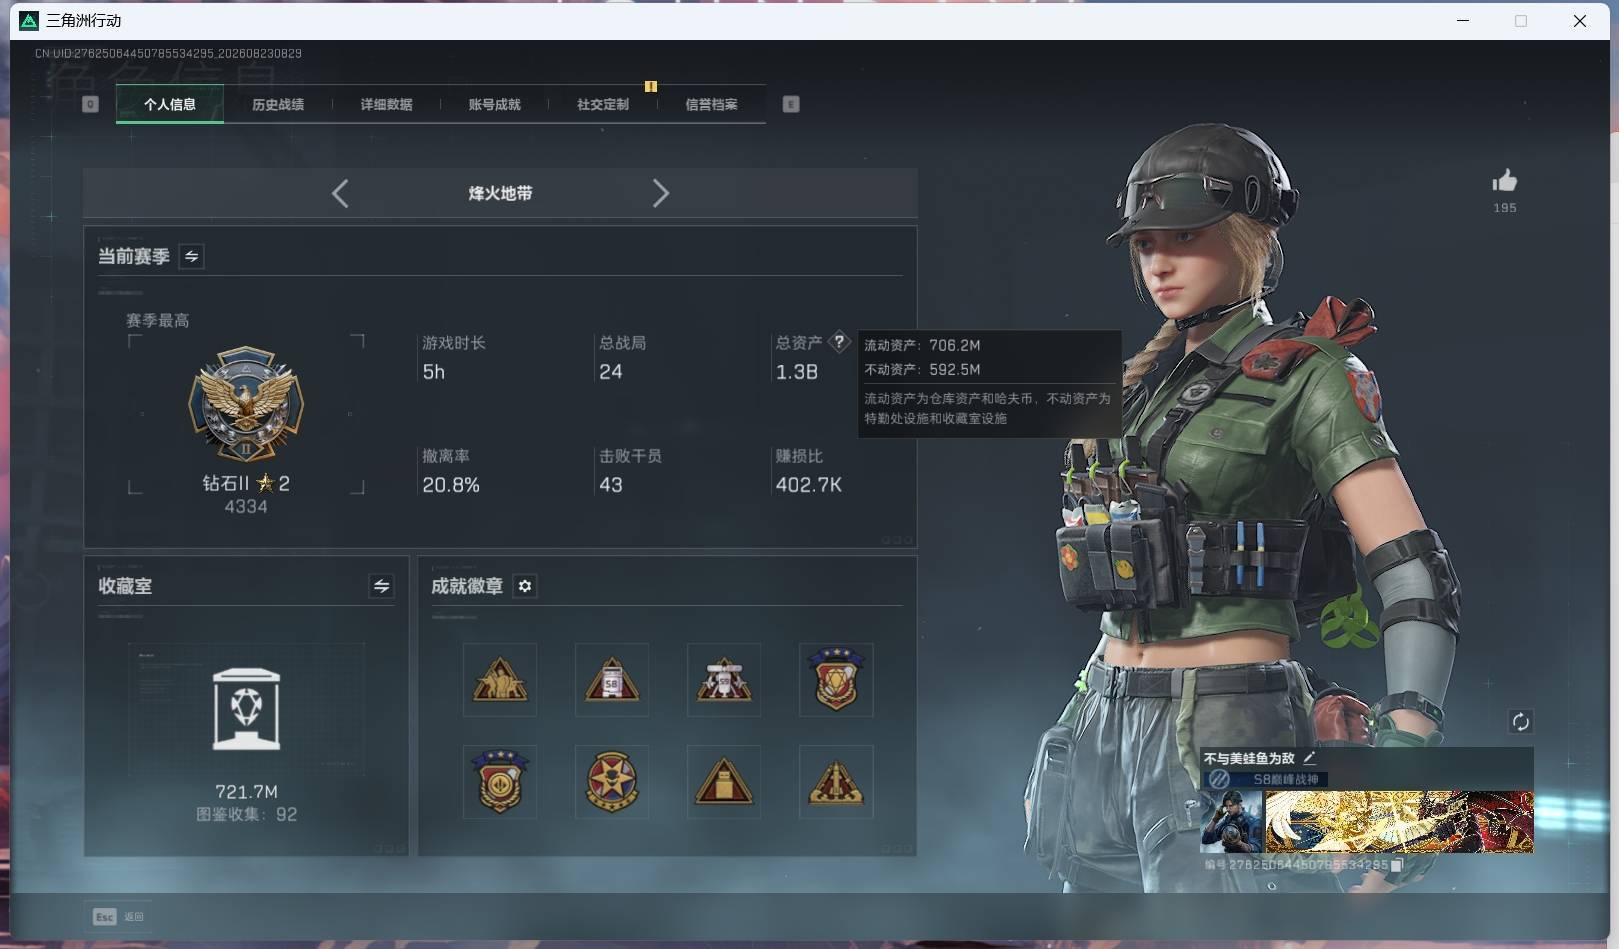Click the player avatar thumbnail
Screen dimensions: 1619x949
pyautogui.click(x=1232, y=822)
